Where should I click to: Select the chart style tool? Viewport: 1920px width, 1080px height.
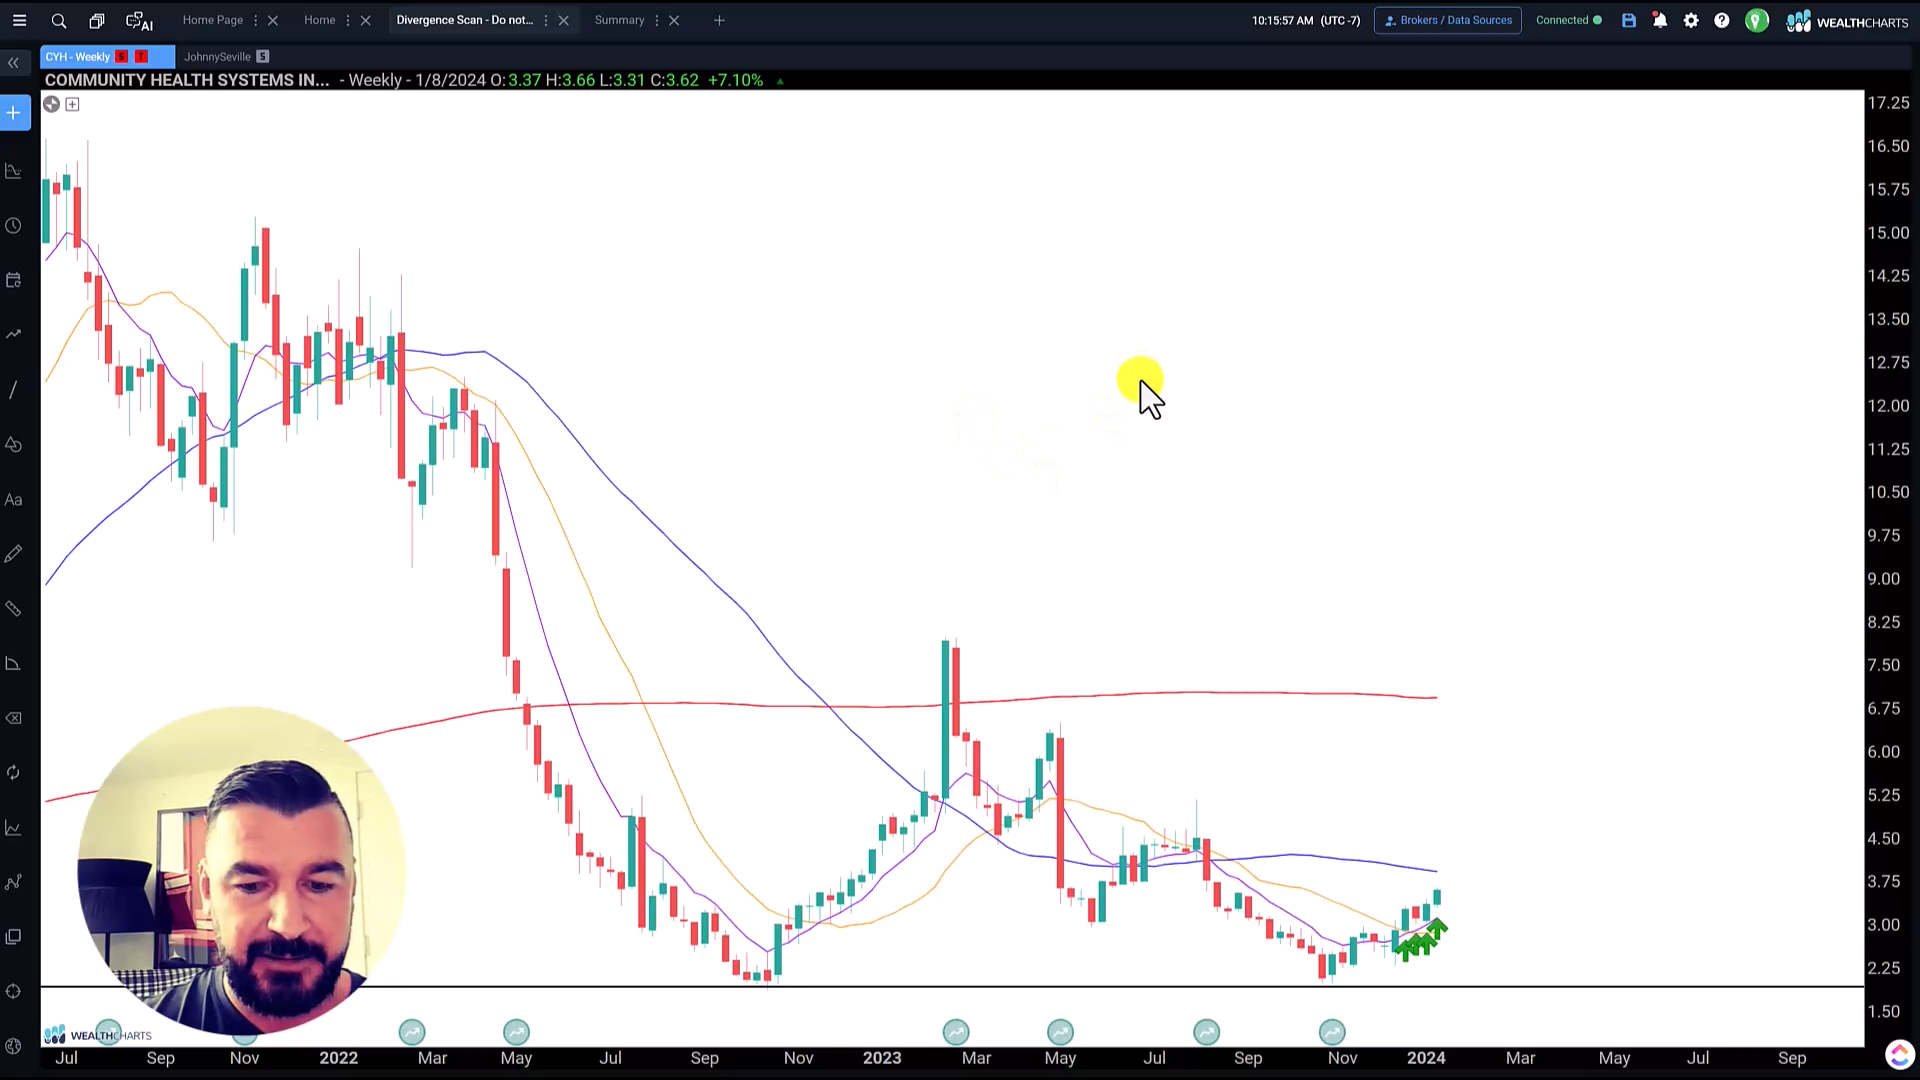(x=14, y=171)
